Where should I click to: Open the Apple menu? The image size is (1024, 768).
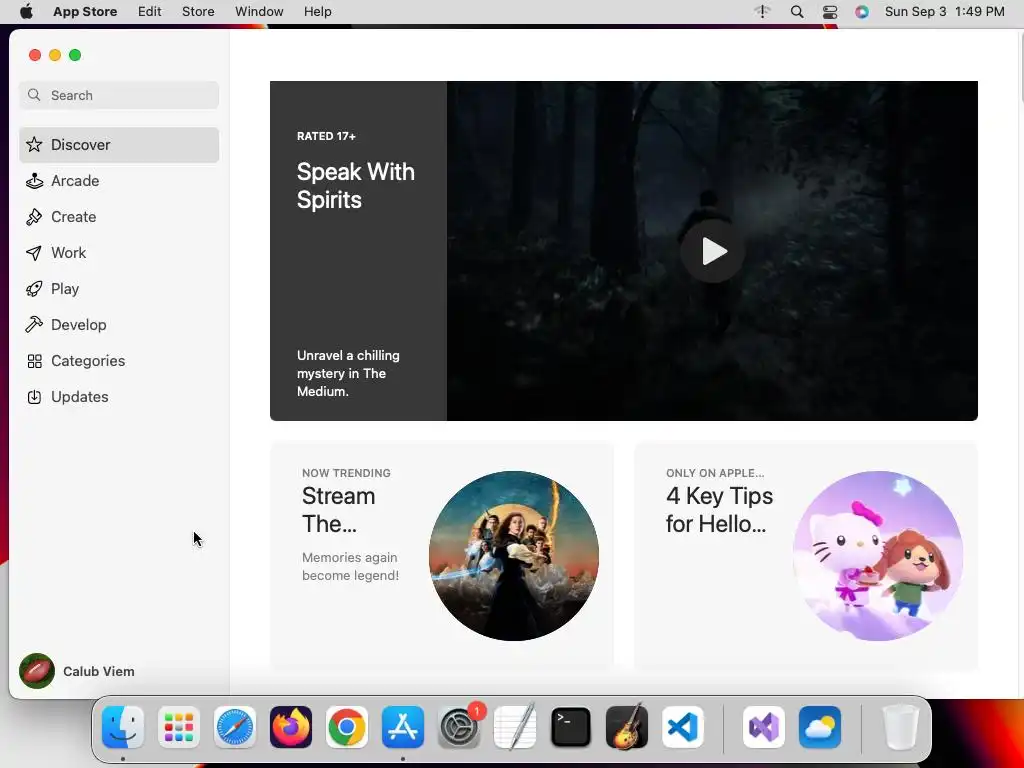[x=26, y=12]
